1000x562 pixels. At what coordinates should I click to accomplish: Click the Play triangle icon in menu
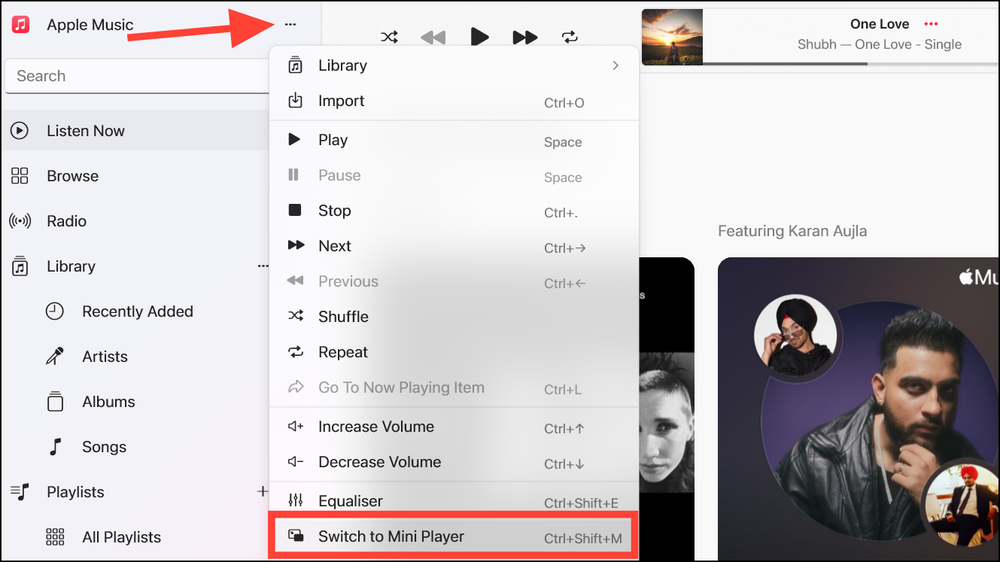[294, 139]
